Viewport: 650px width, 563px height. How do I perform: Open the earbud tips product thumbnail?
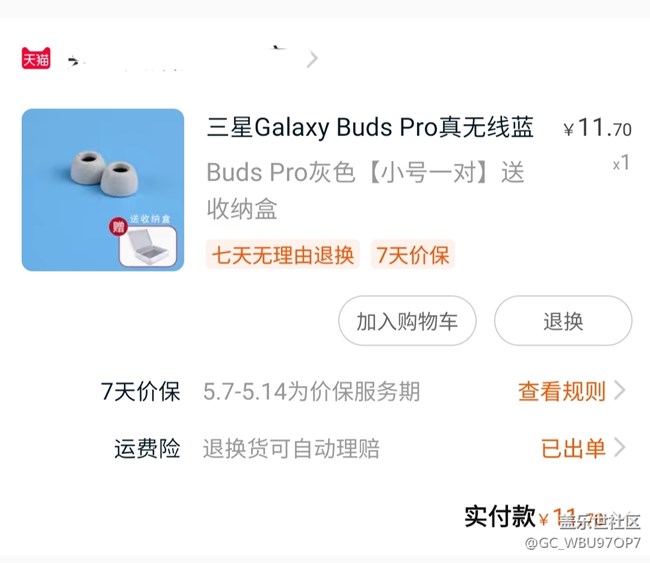tap(103, 190)
